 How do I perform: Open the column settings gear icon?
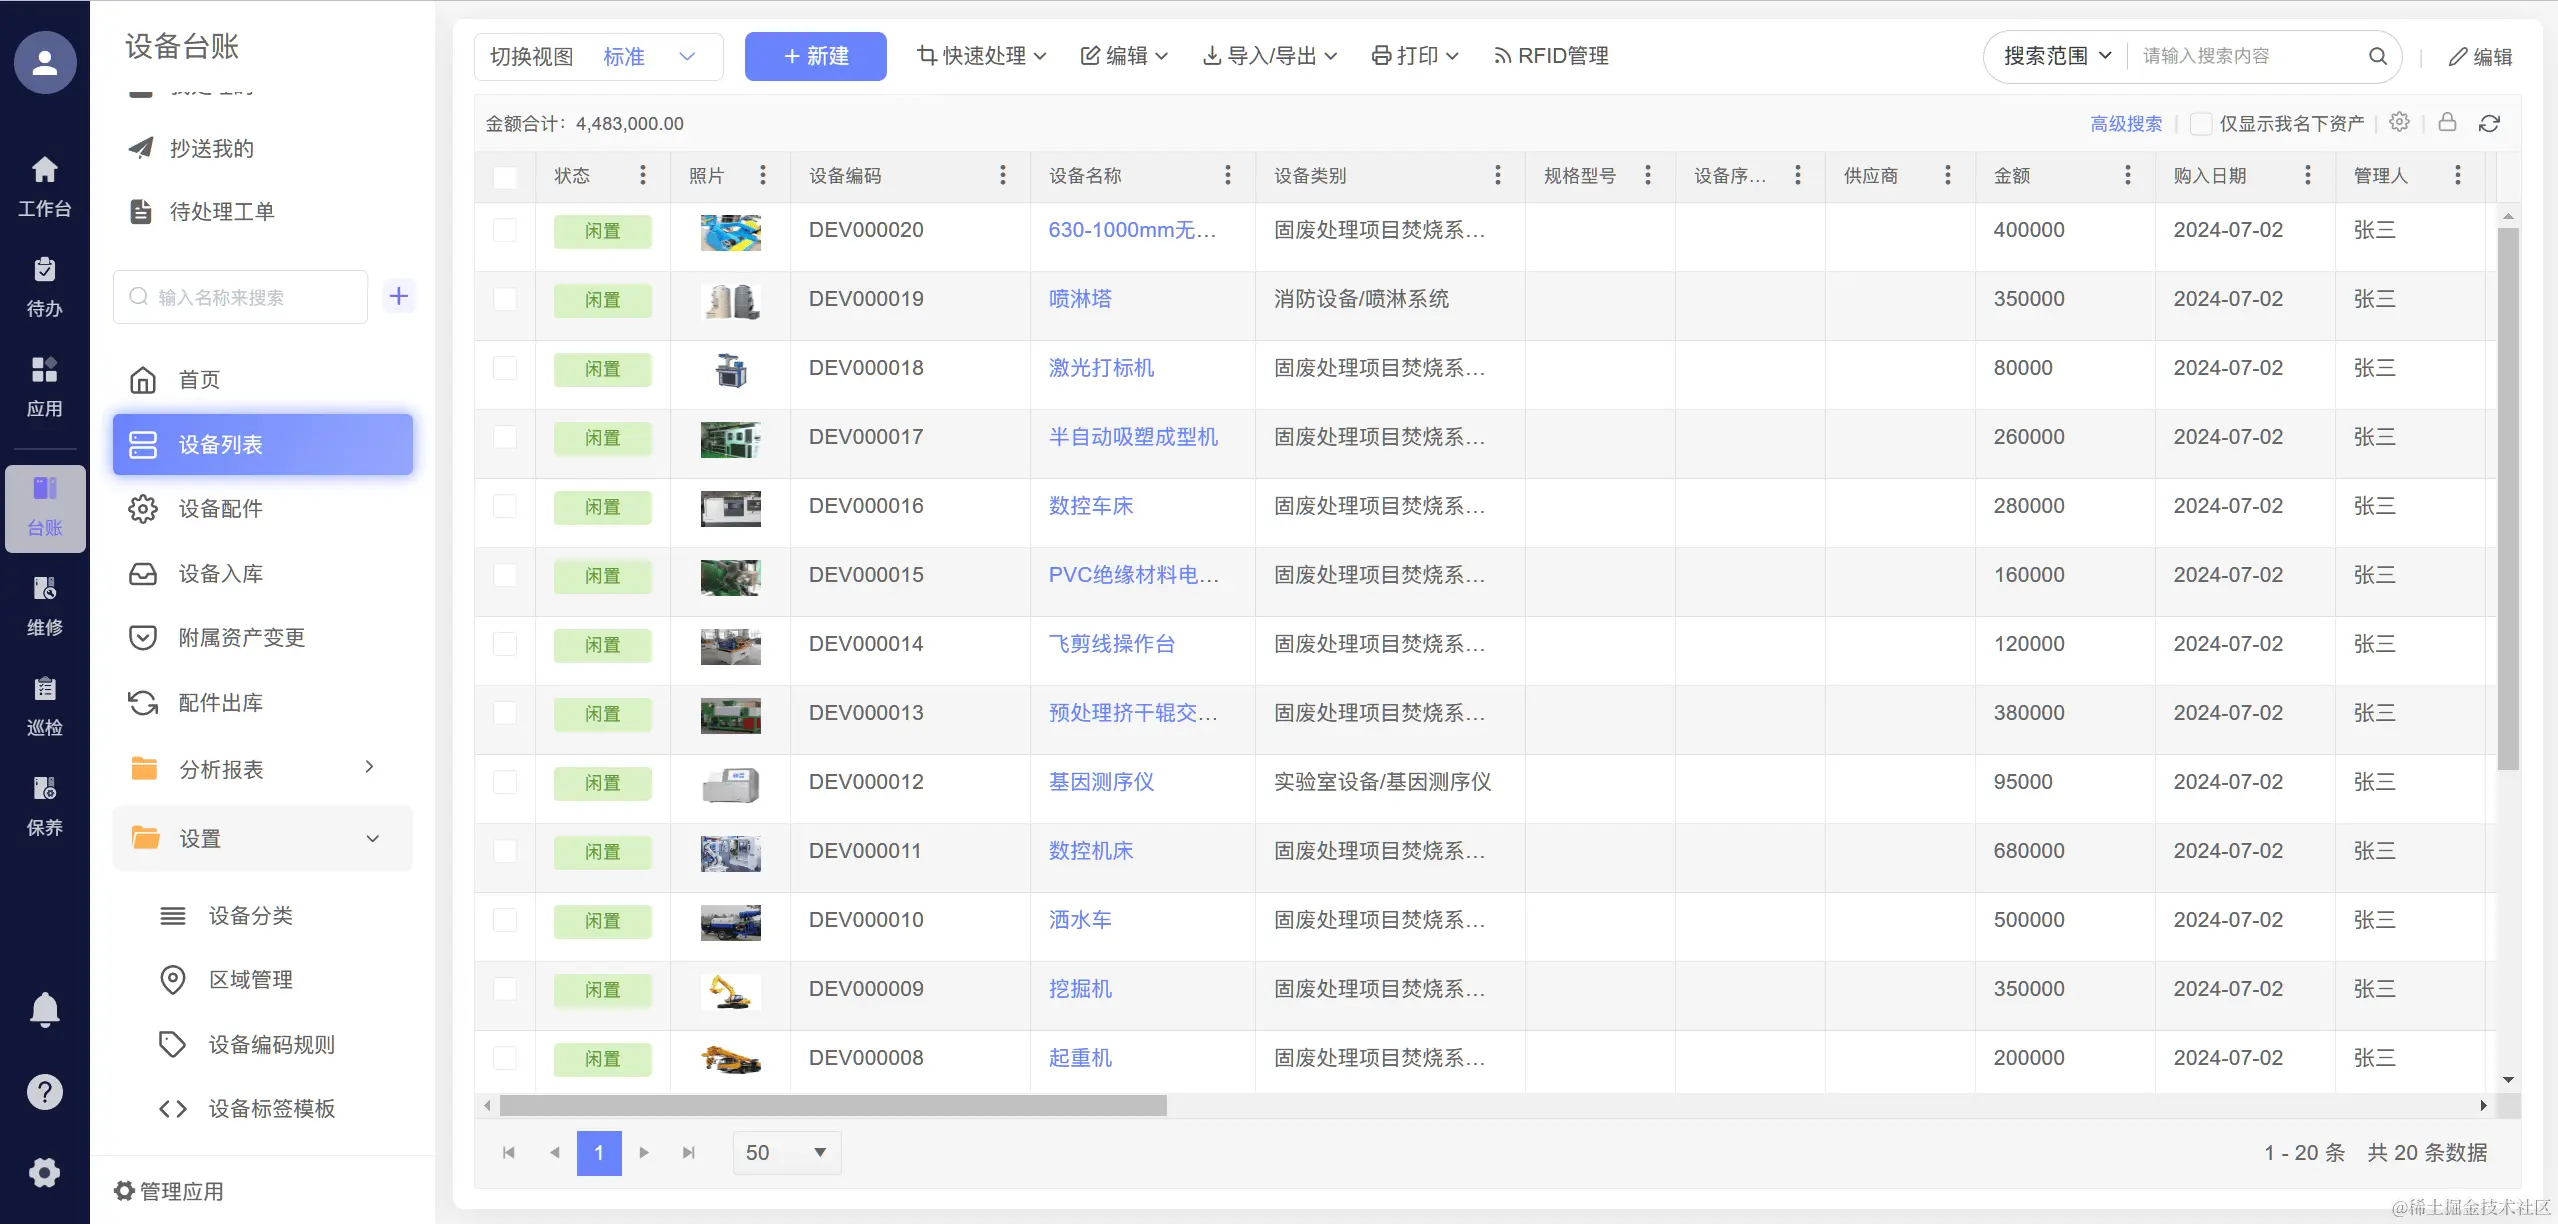coord(2399,122)
